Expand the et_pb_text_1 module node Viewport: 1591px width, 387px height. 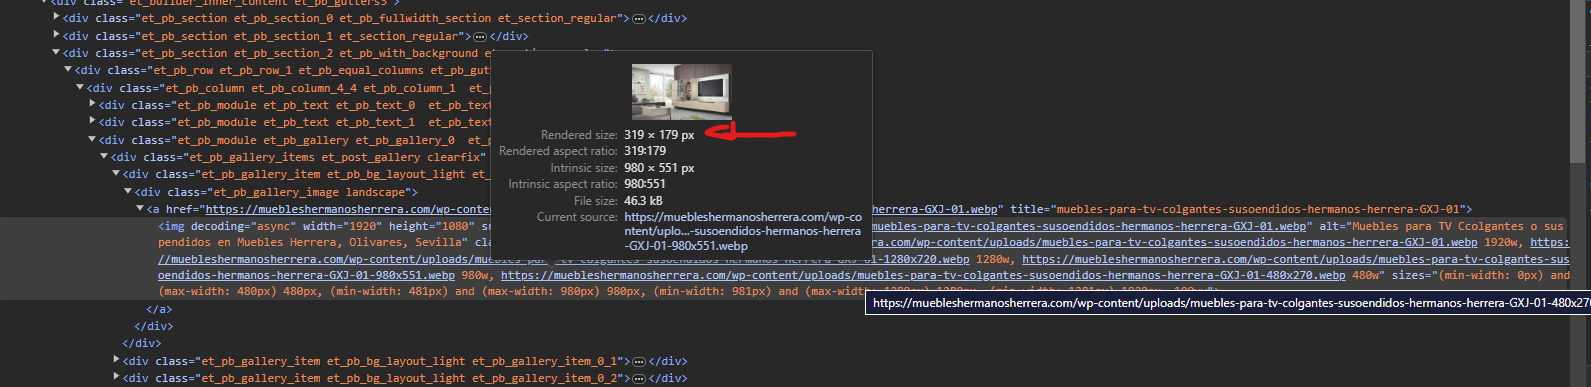tap(93, 122)
